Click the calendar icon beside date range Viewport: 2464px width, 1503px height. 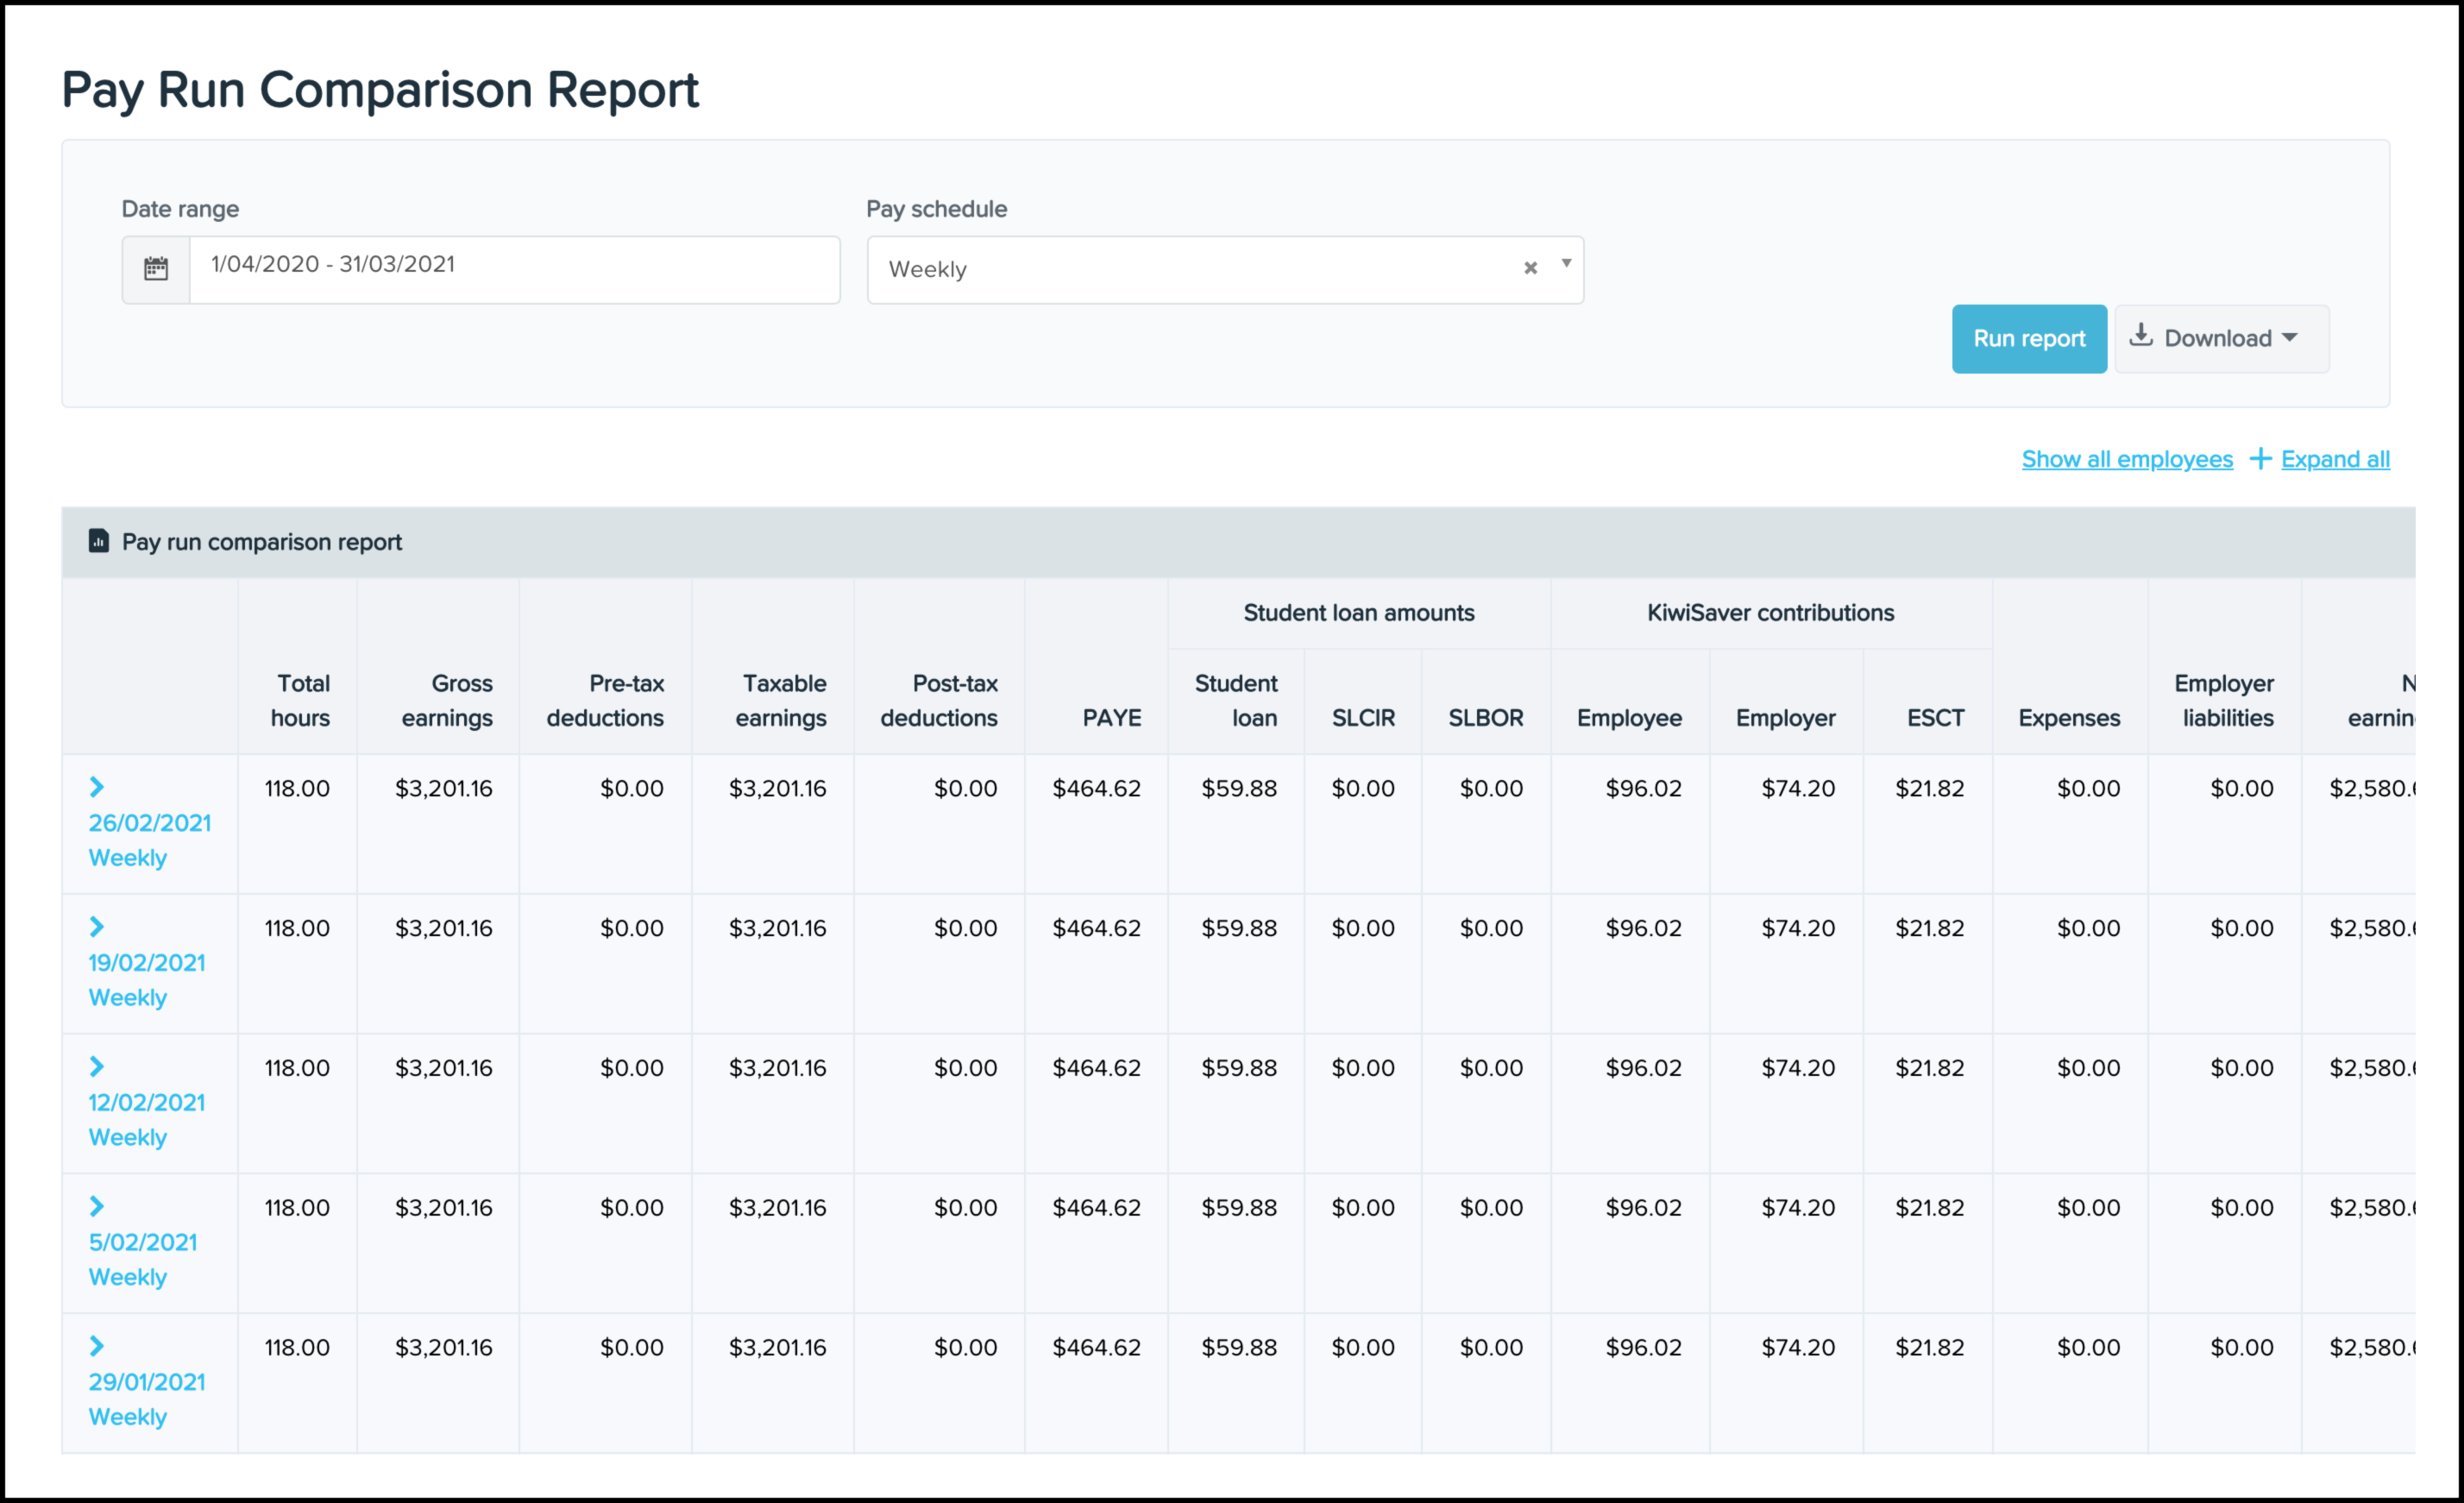156,269
